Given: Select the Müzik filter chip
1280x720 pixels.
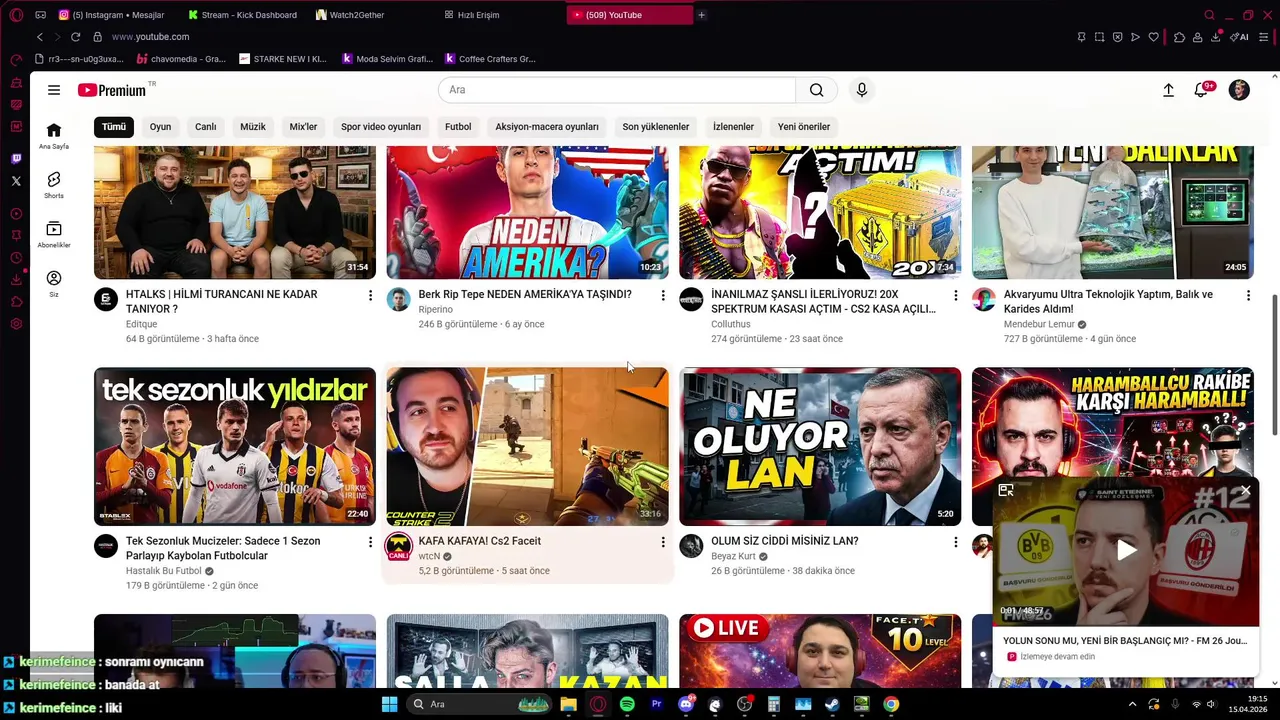Looking at the screenshot, I should (253, 127).
